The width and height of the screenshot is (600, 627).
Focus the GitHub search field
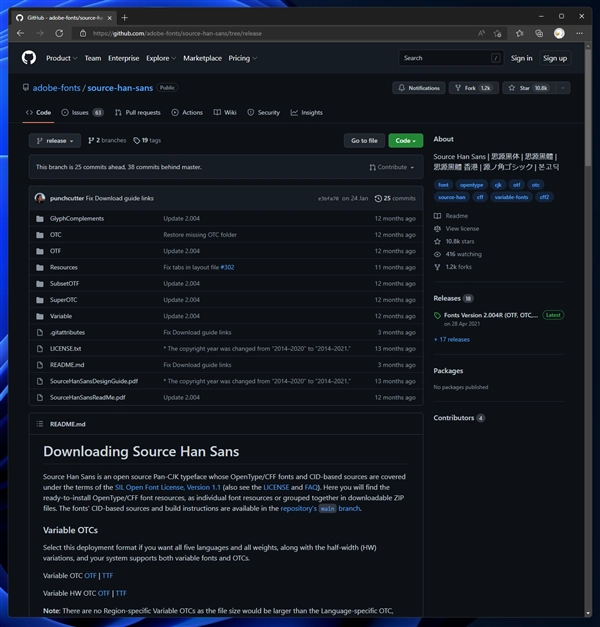pyautogui.click(x=451, y=58)
